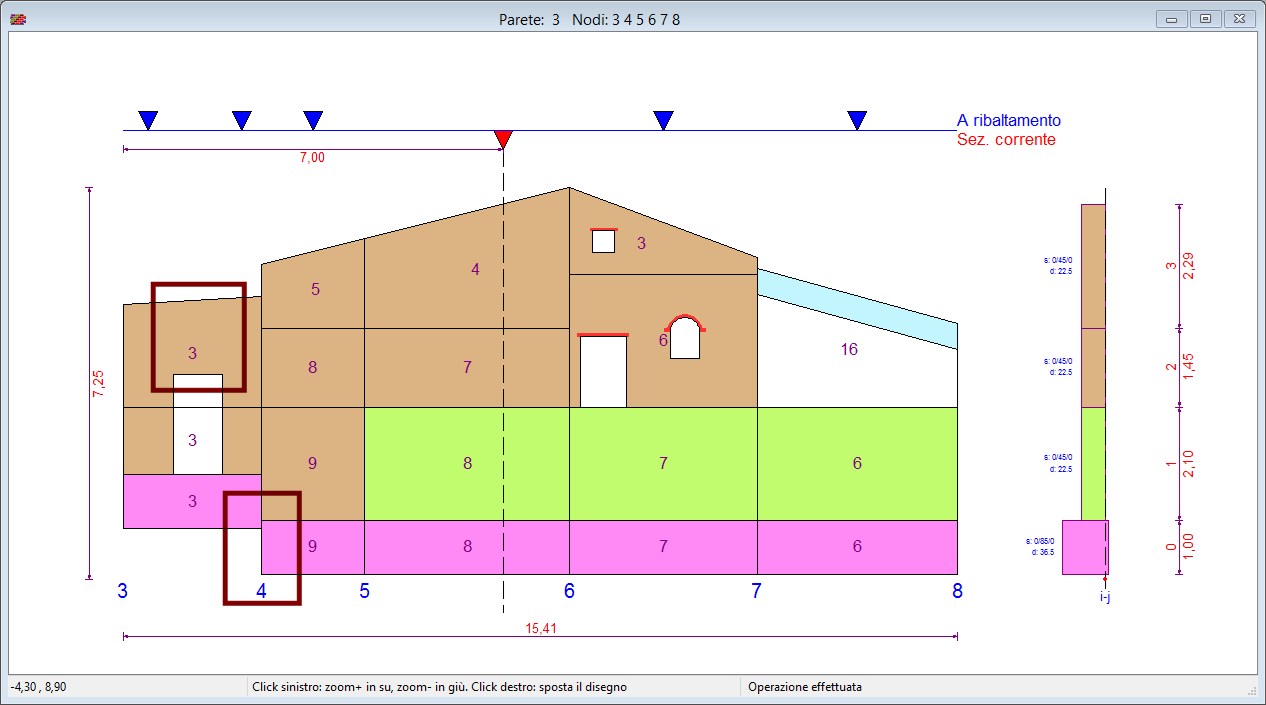Screen dimensions: 1266x705
Task: Click the blue triangle marker between nodes 6 and 7
Action: pyautogui.click(x=663, y=120)
